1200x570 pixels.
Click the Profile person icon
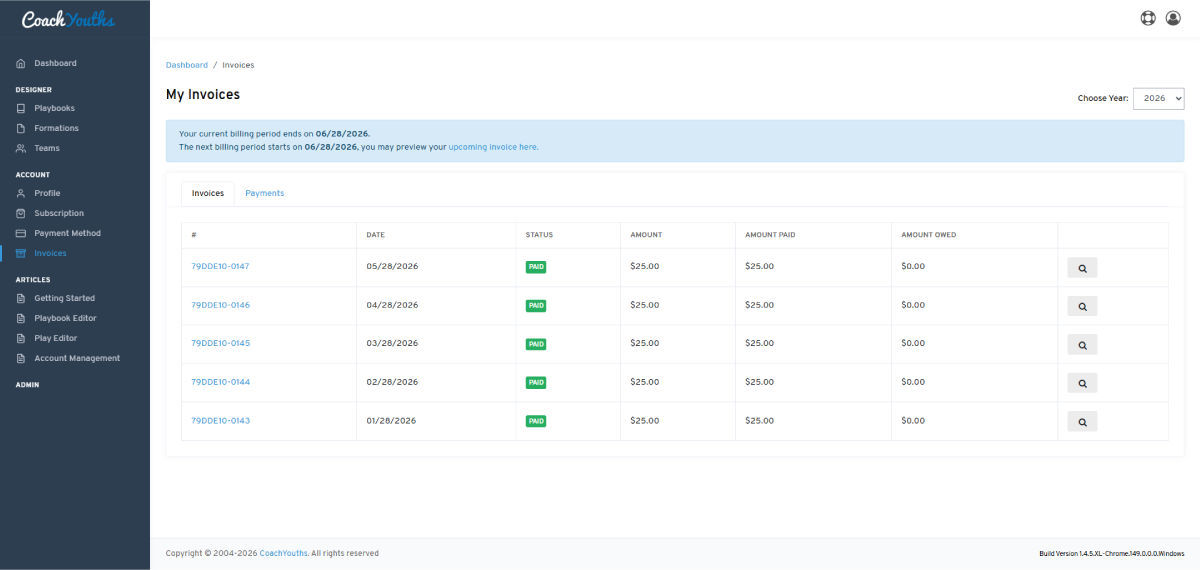(x=21, y=193)
